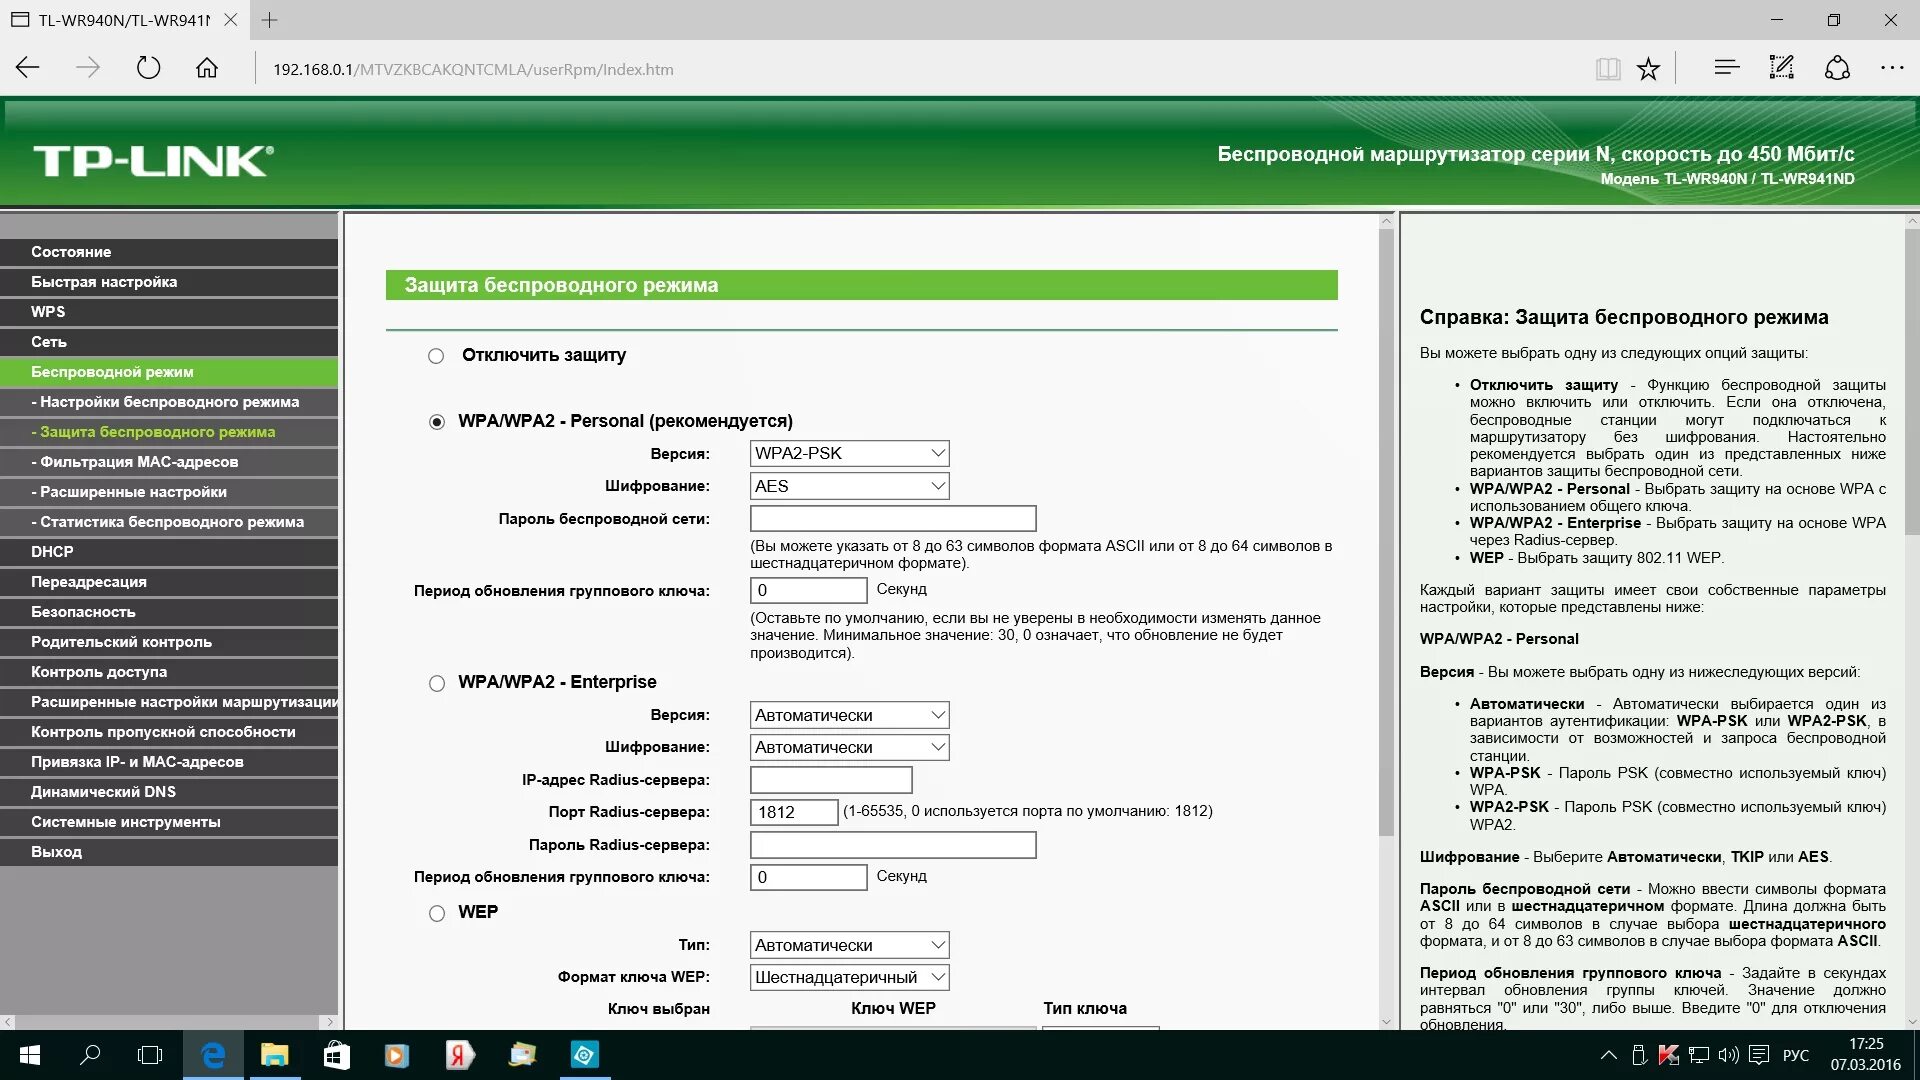Open Kaspersky tray icon

[x=1668, y=1055]
